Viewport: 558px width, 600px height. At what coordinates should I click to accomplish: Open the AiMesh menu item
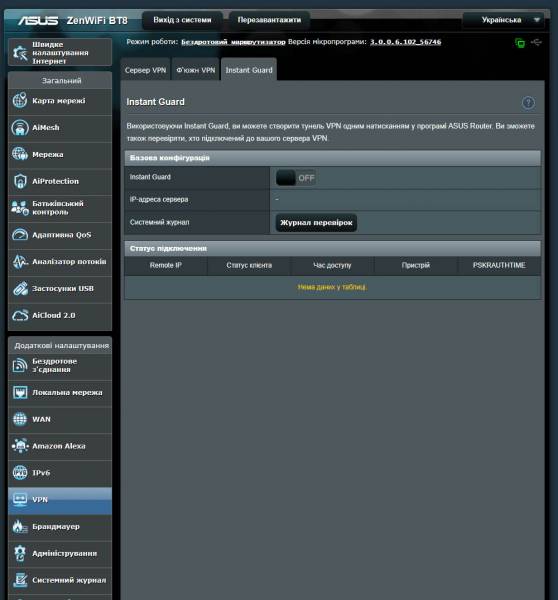tap(60, 128)
